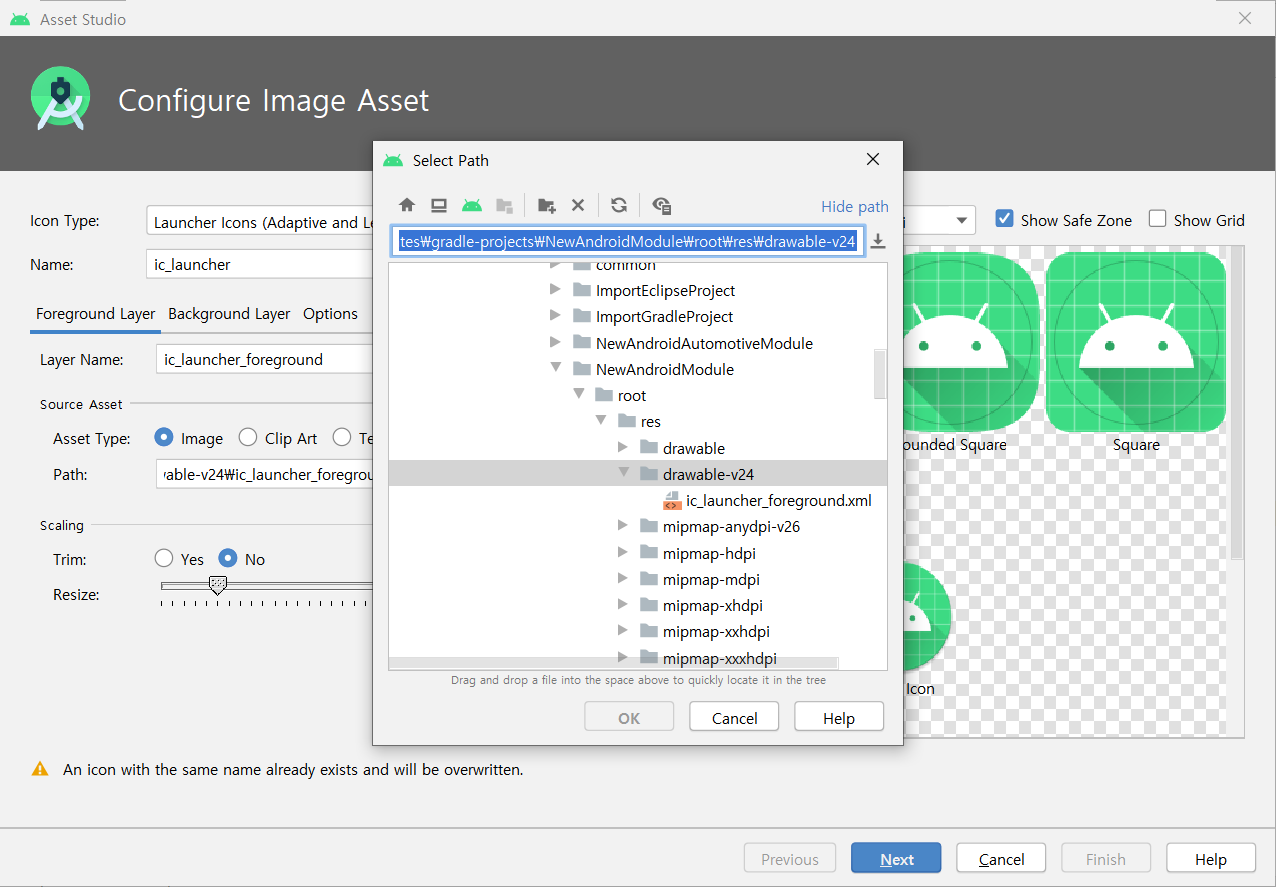Click the Resize slider handle
The image size is (1276, 887).
(x=217, y=586)
